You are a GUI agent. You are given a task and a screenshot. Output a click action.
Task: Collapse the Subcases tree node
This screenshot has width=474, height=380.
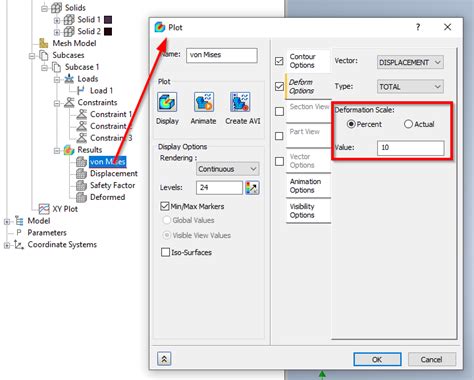(32, 55)
